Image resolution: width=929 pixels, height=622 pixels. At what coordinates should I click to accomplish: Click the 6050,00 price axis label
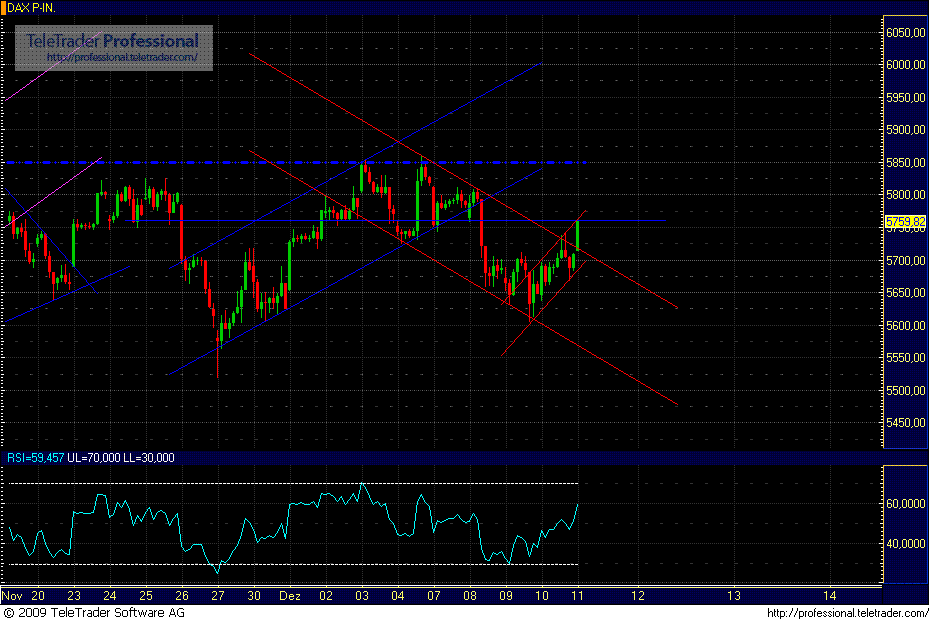[905, 33]
